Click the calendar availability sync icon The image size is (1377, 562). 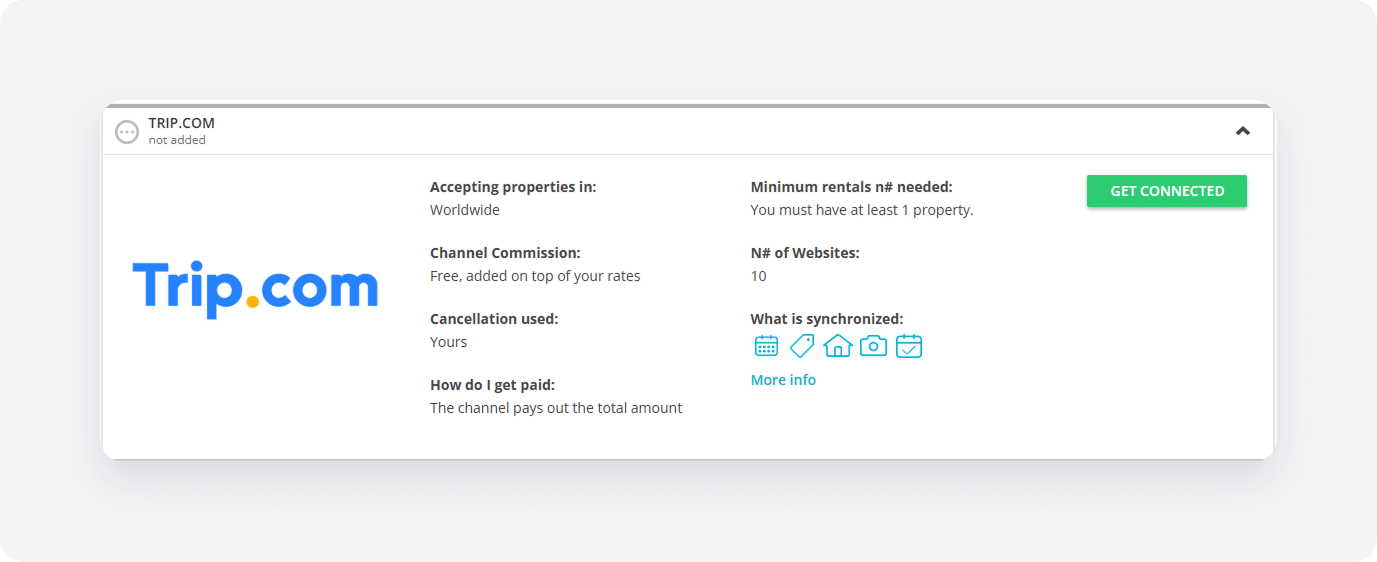click(x=766, y=346)
